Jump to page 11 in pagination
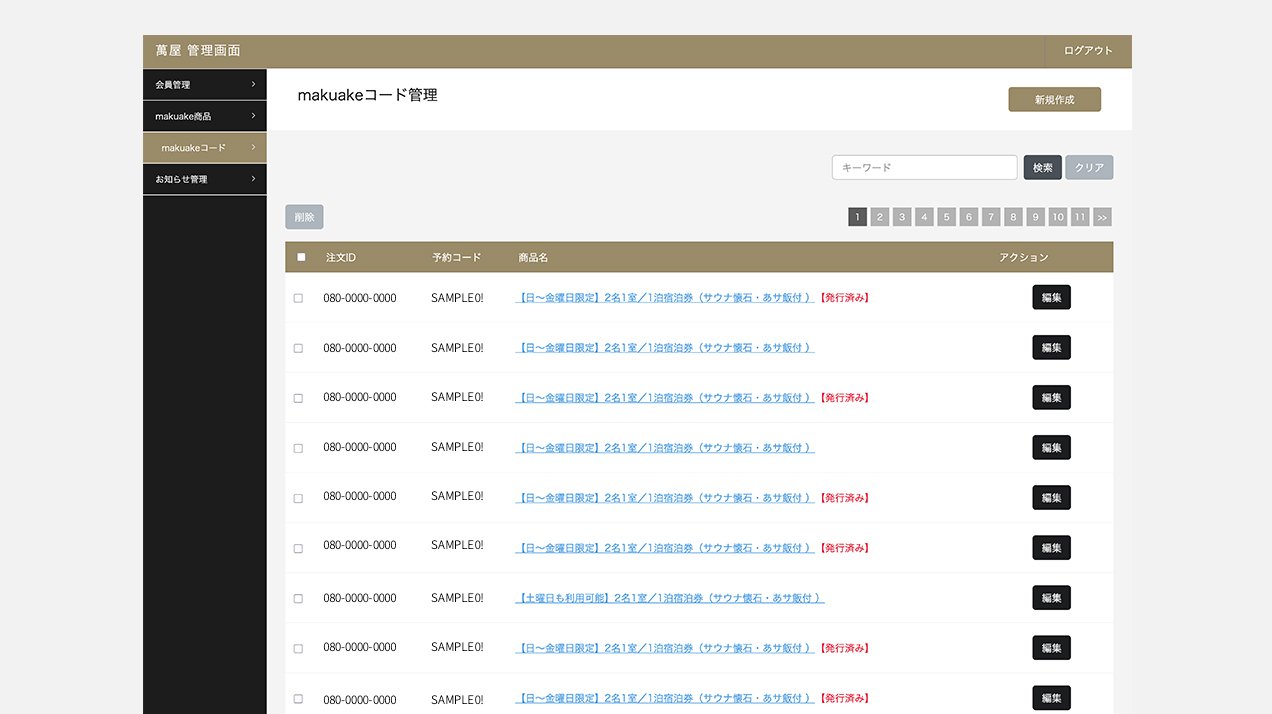The width and height of the screenshot is (1272, 714). point(1080,217)
